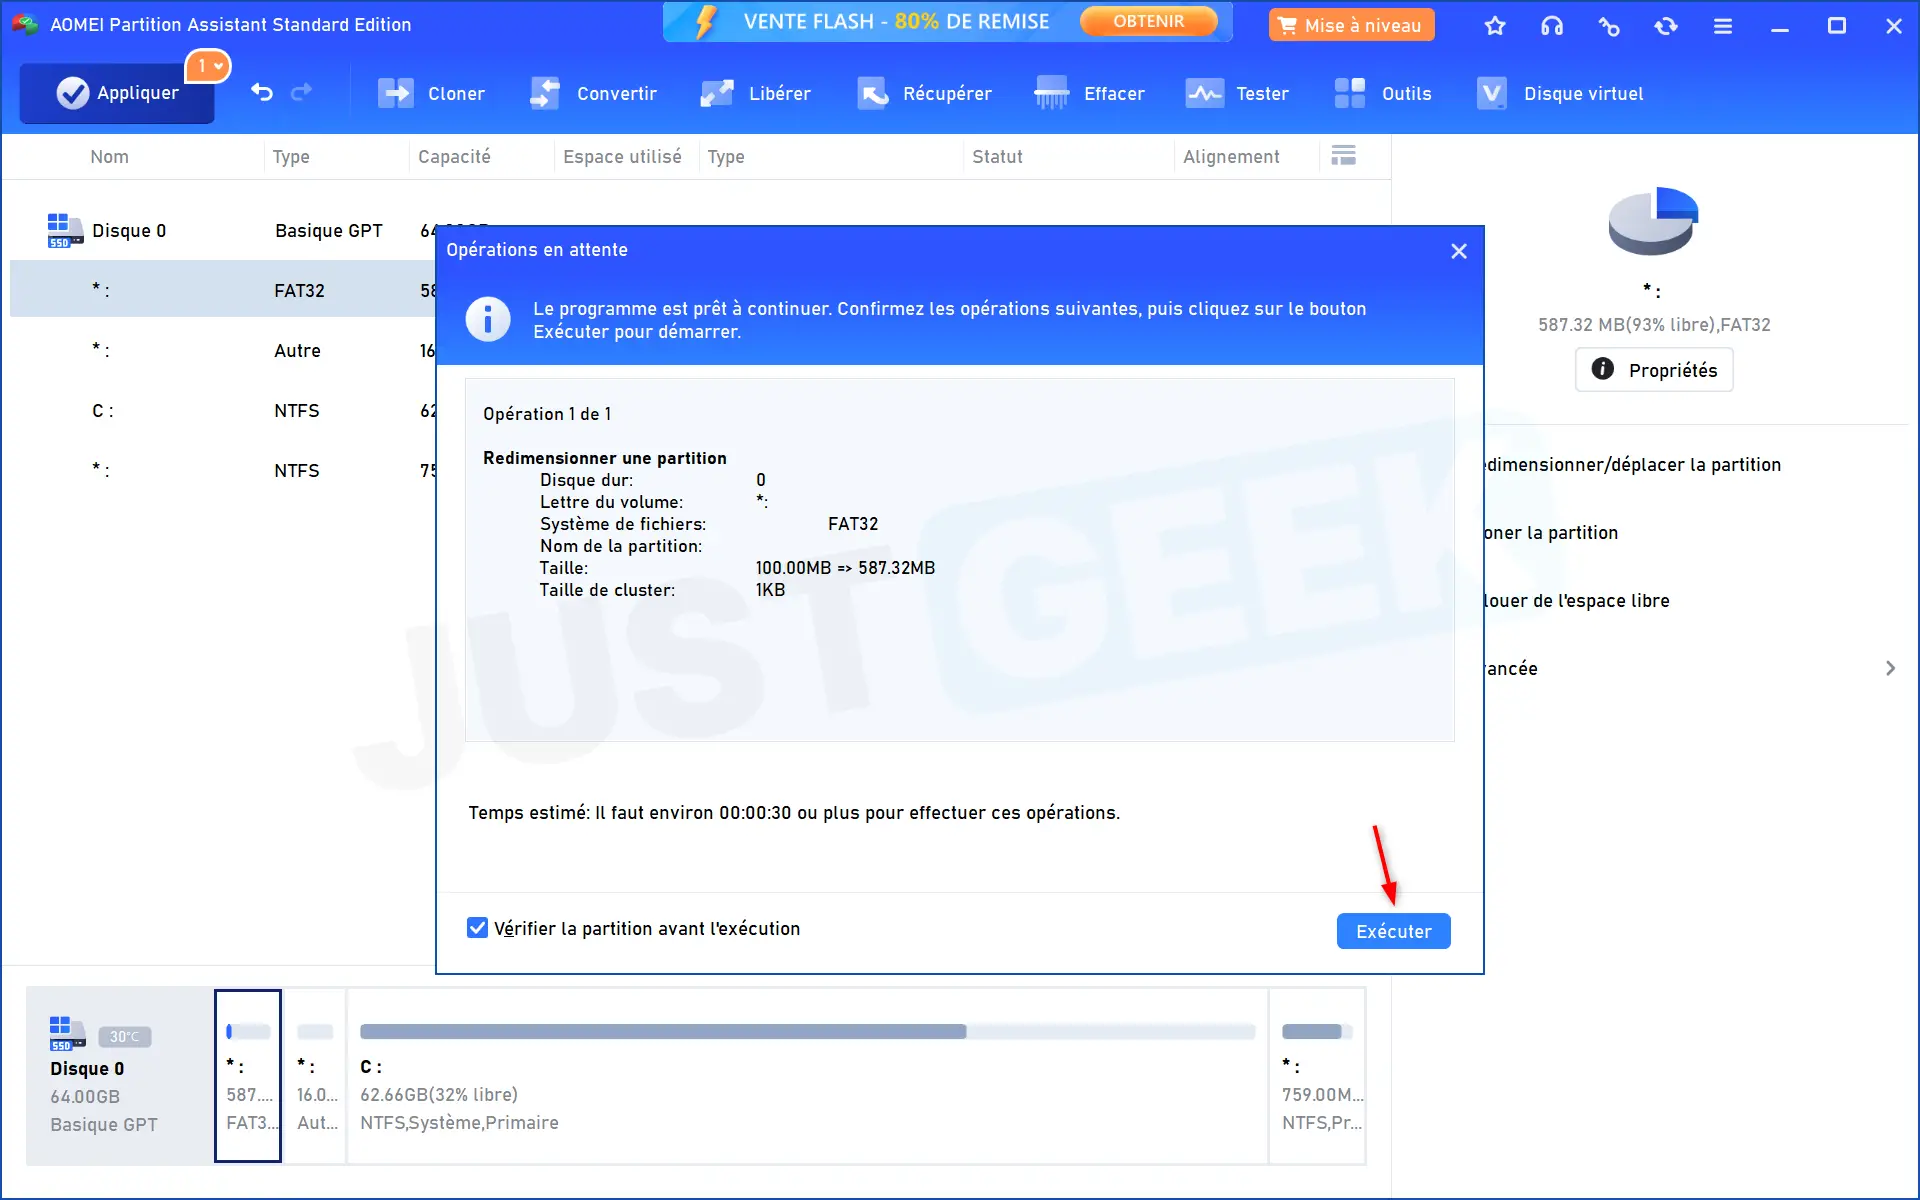This screenshot has height=1200, width=1920.
Task: Click the Alignement column header
Action: pyautogui.click(x=1231, y=157)
